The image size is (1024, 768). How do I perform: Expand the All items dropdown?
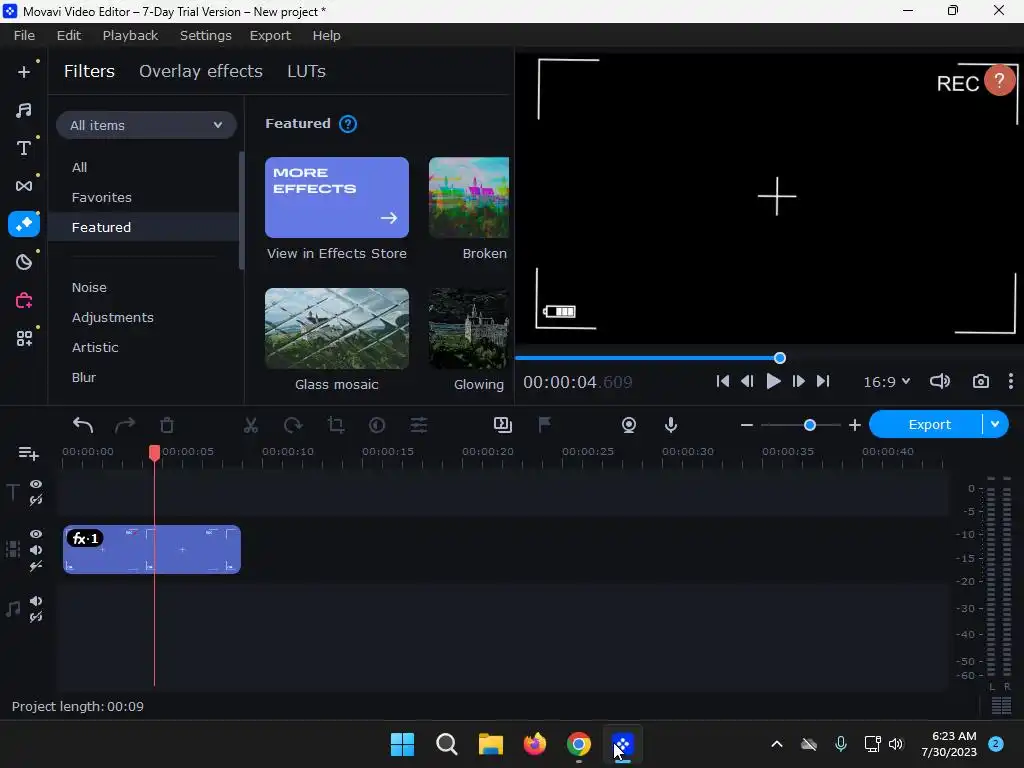(146, 125)
